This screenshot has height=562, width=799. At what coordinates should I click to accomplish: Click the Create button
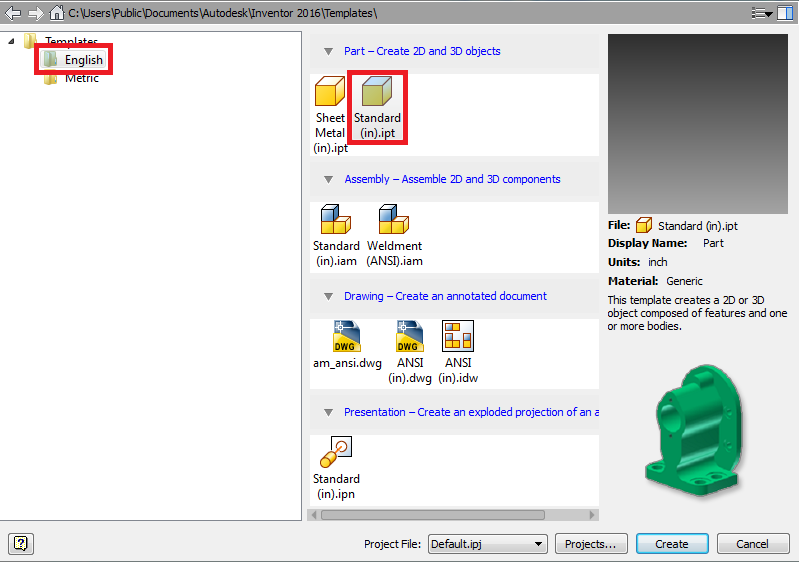672,544
